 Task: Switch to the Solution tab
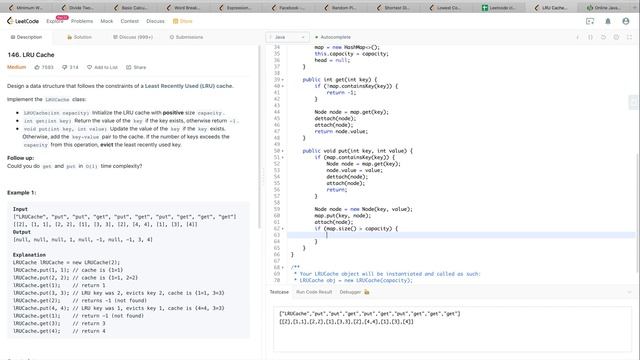coord(79,37)
